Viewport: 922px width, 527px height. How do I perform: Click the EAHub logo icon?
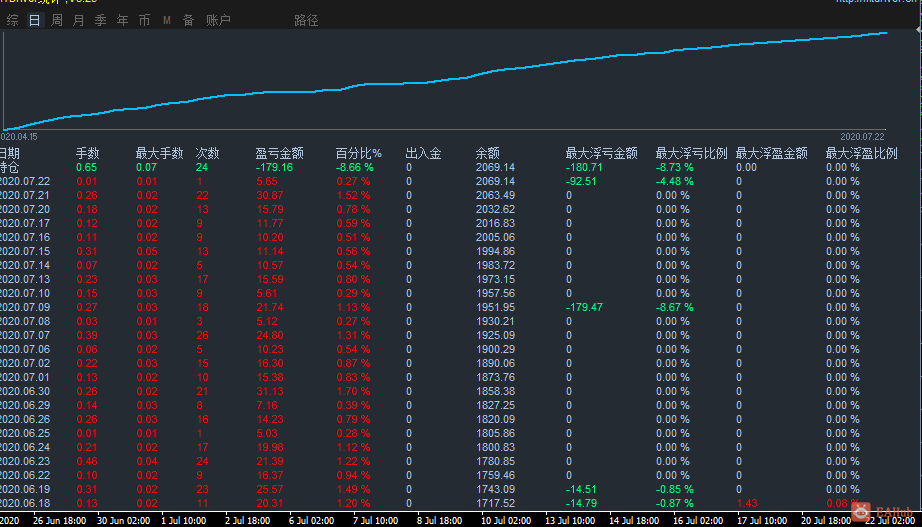[861, 512]
